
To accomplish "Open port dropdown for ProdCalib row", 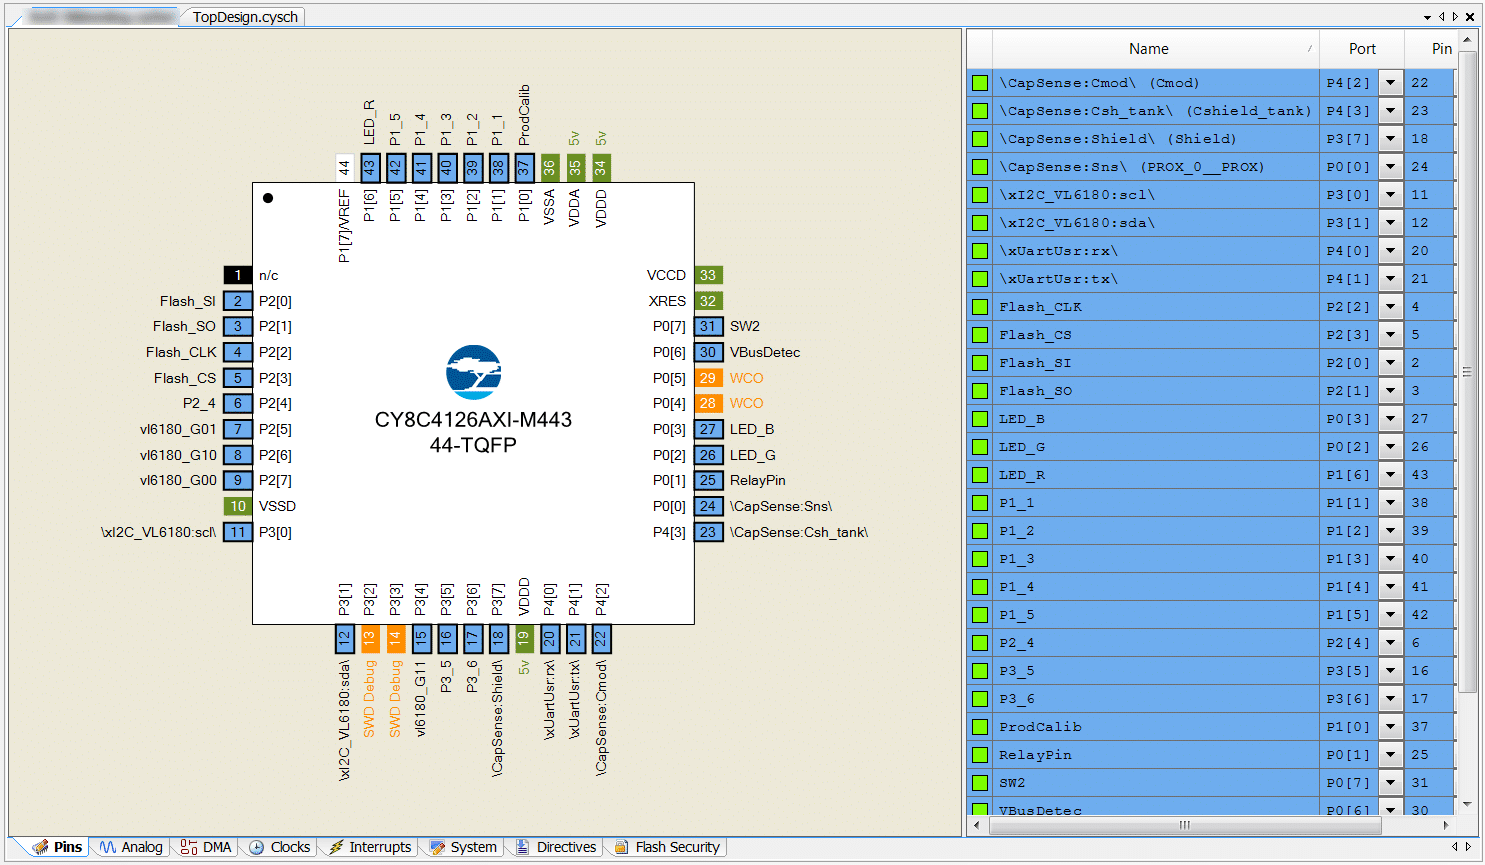I will (x=1390, y=727).
